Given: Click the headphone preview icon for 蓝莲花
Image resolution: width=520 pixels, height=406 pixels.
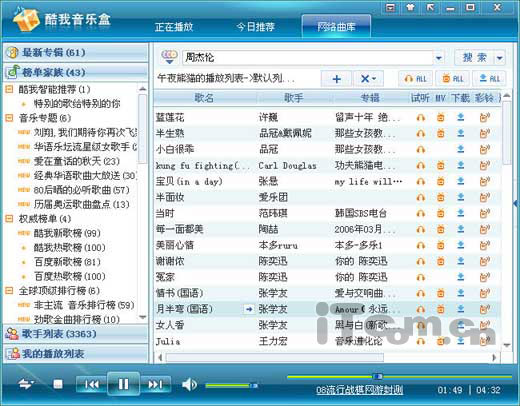Looking at the screenshot, I should [421, 117].
